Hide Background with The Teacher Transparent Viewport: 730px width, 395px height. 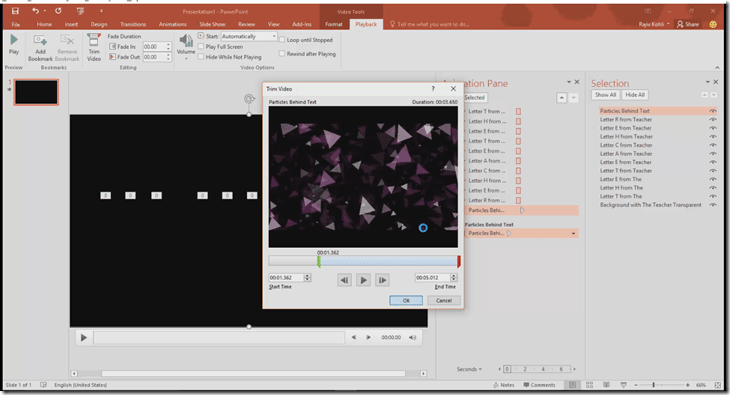coord(712,205)
